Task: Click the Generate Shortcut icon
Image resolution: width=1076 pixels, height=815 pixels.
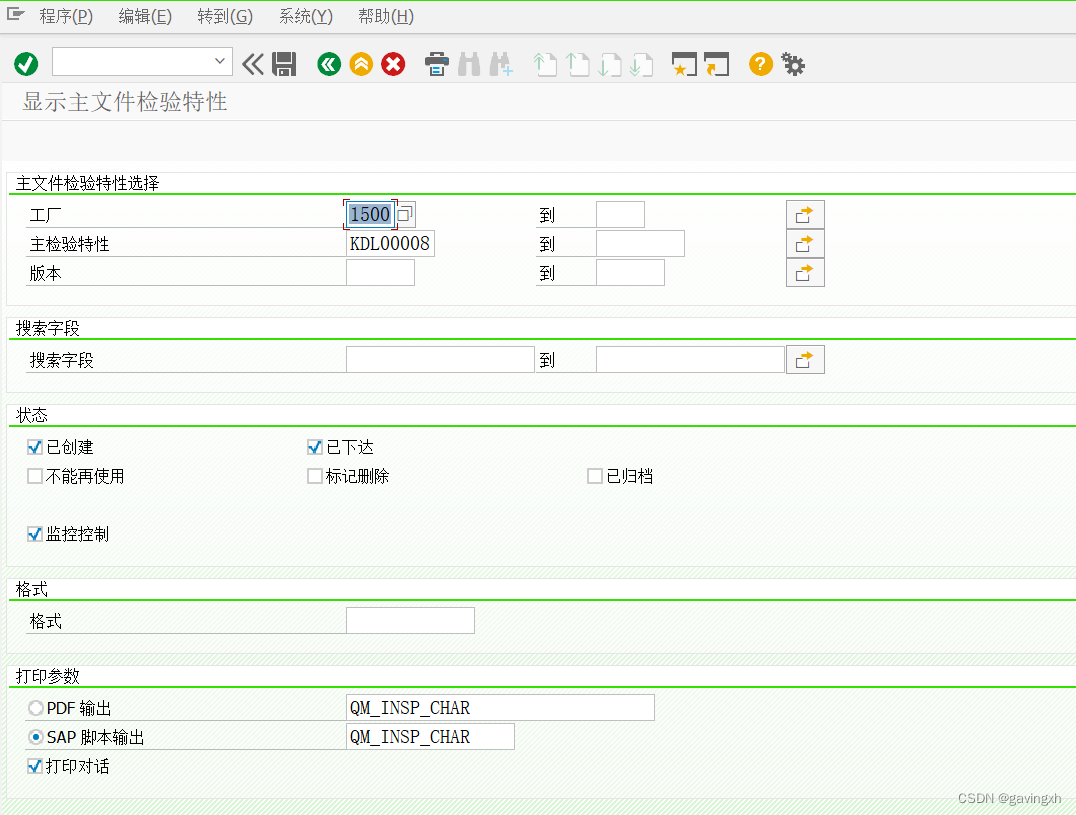Action: [x=716, y=64]
